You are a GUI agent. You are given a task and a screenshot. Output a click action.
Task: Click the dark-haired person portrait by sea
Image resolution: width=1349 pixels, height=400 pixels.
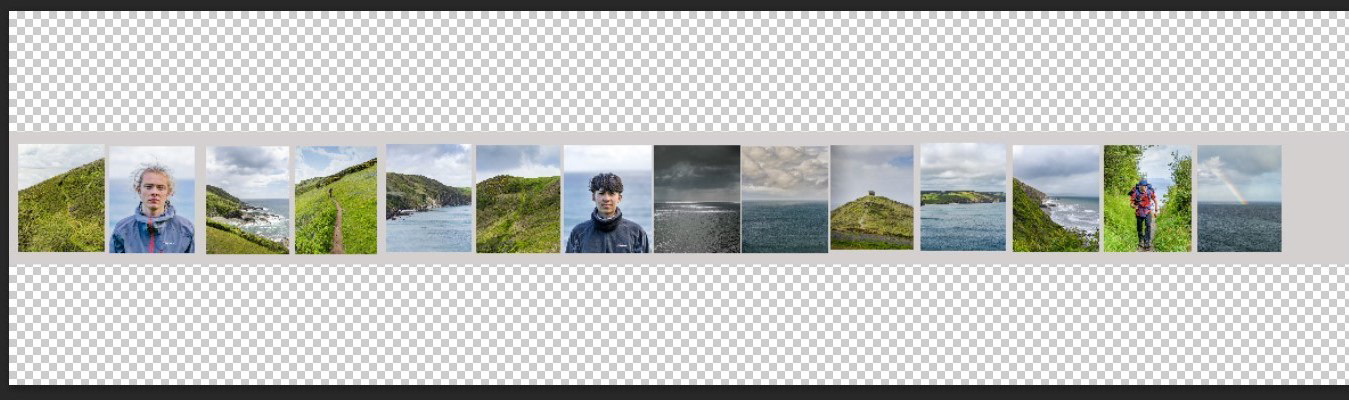pyautogui.click(x=607, y=199)
